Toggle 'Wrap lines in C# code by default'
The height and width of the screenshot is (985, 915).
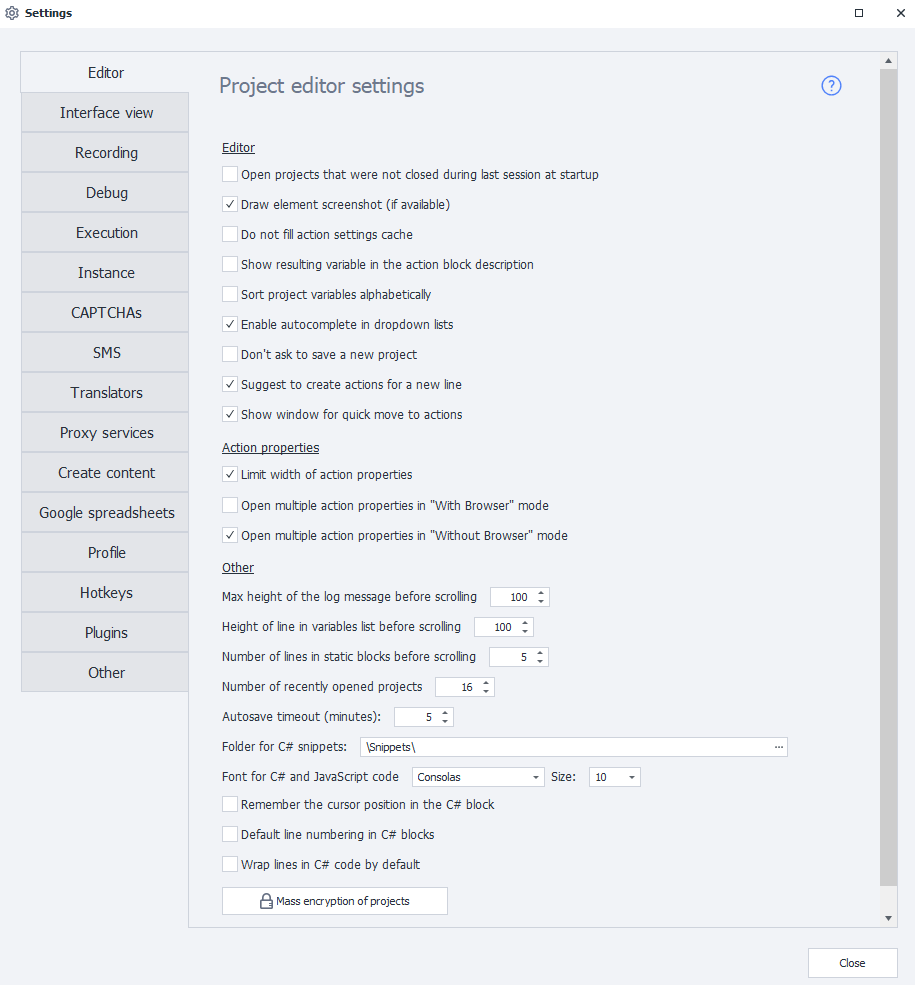coord(230,865)
